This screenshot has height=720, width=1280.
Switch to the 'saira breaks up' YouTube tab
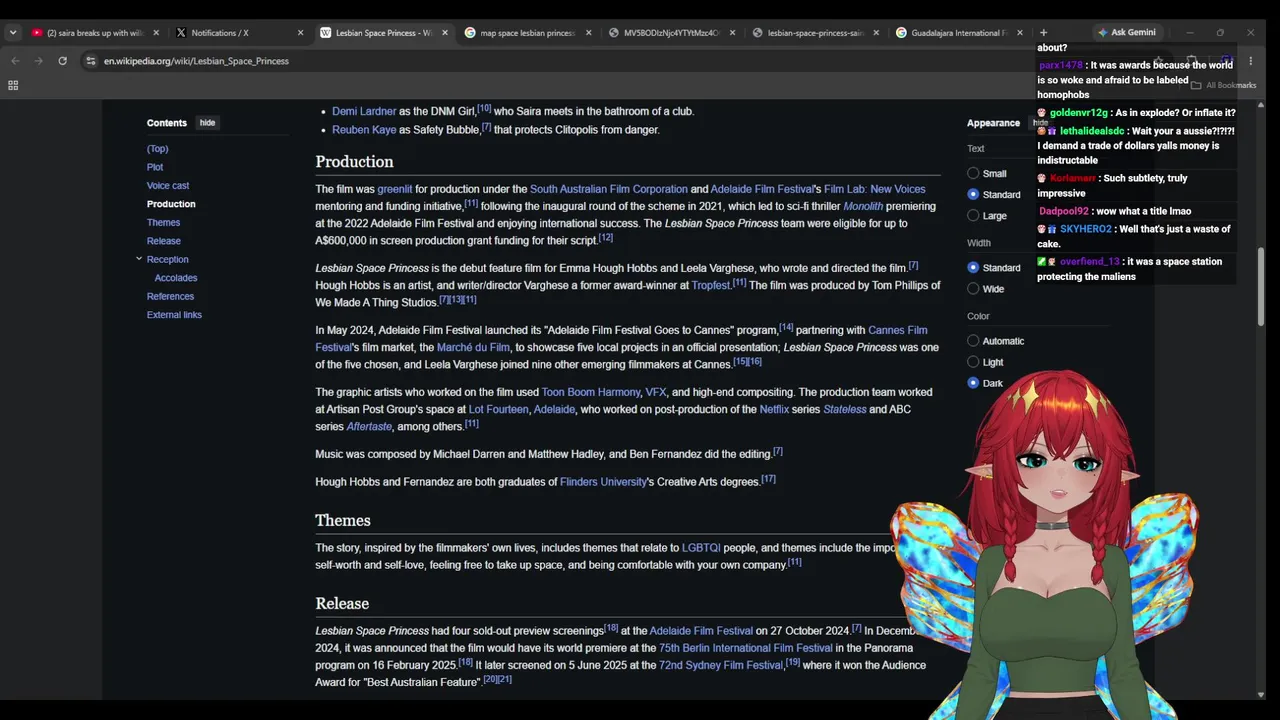pos(96,33)
